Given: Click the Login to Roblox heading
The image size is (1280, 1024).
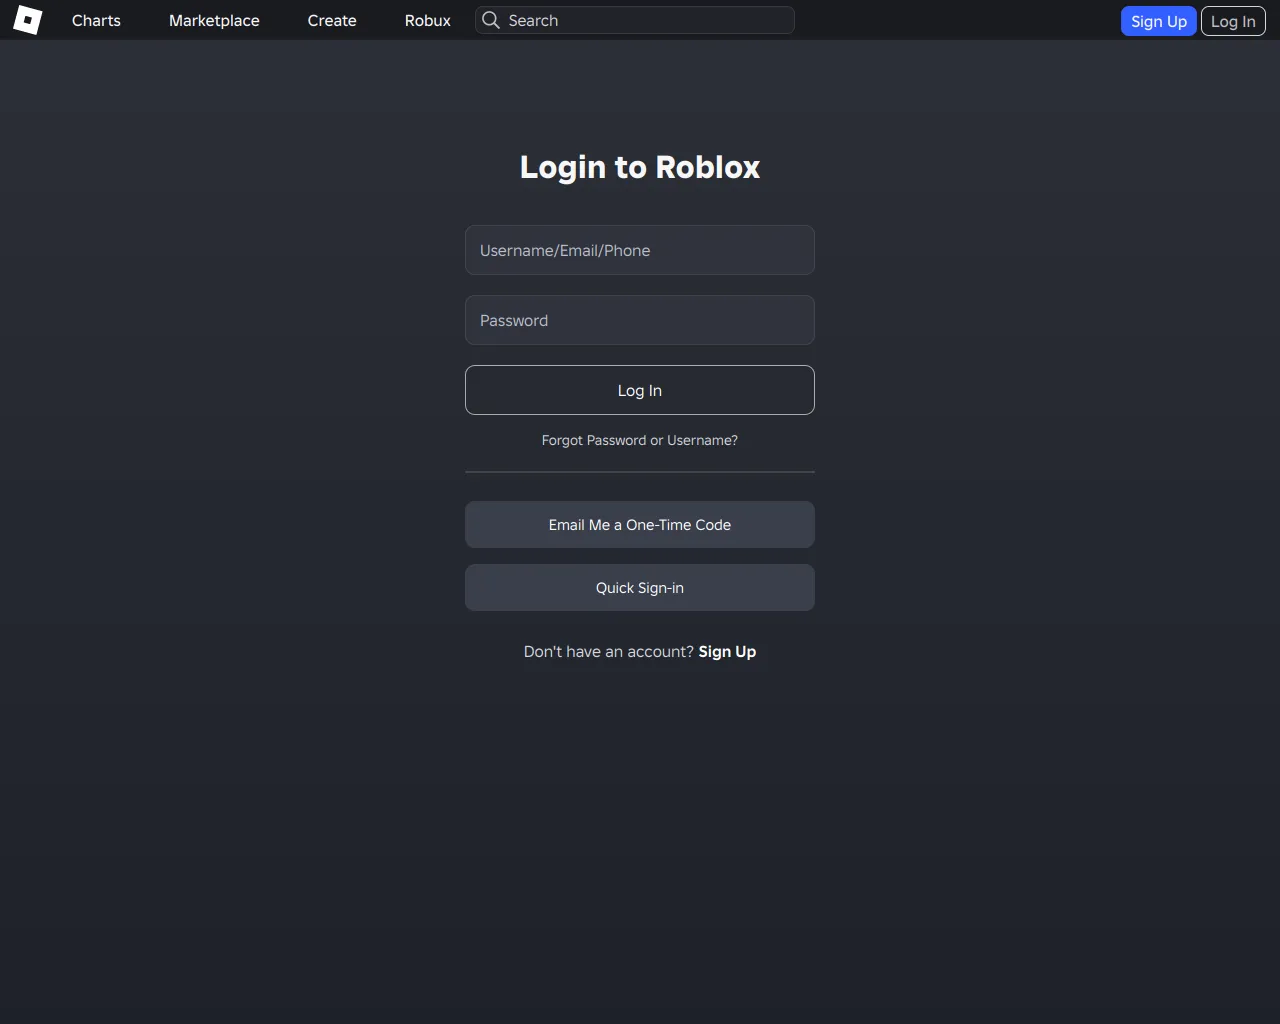Looking at the screenshot, I should [640, 167].
